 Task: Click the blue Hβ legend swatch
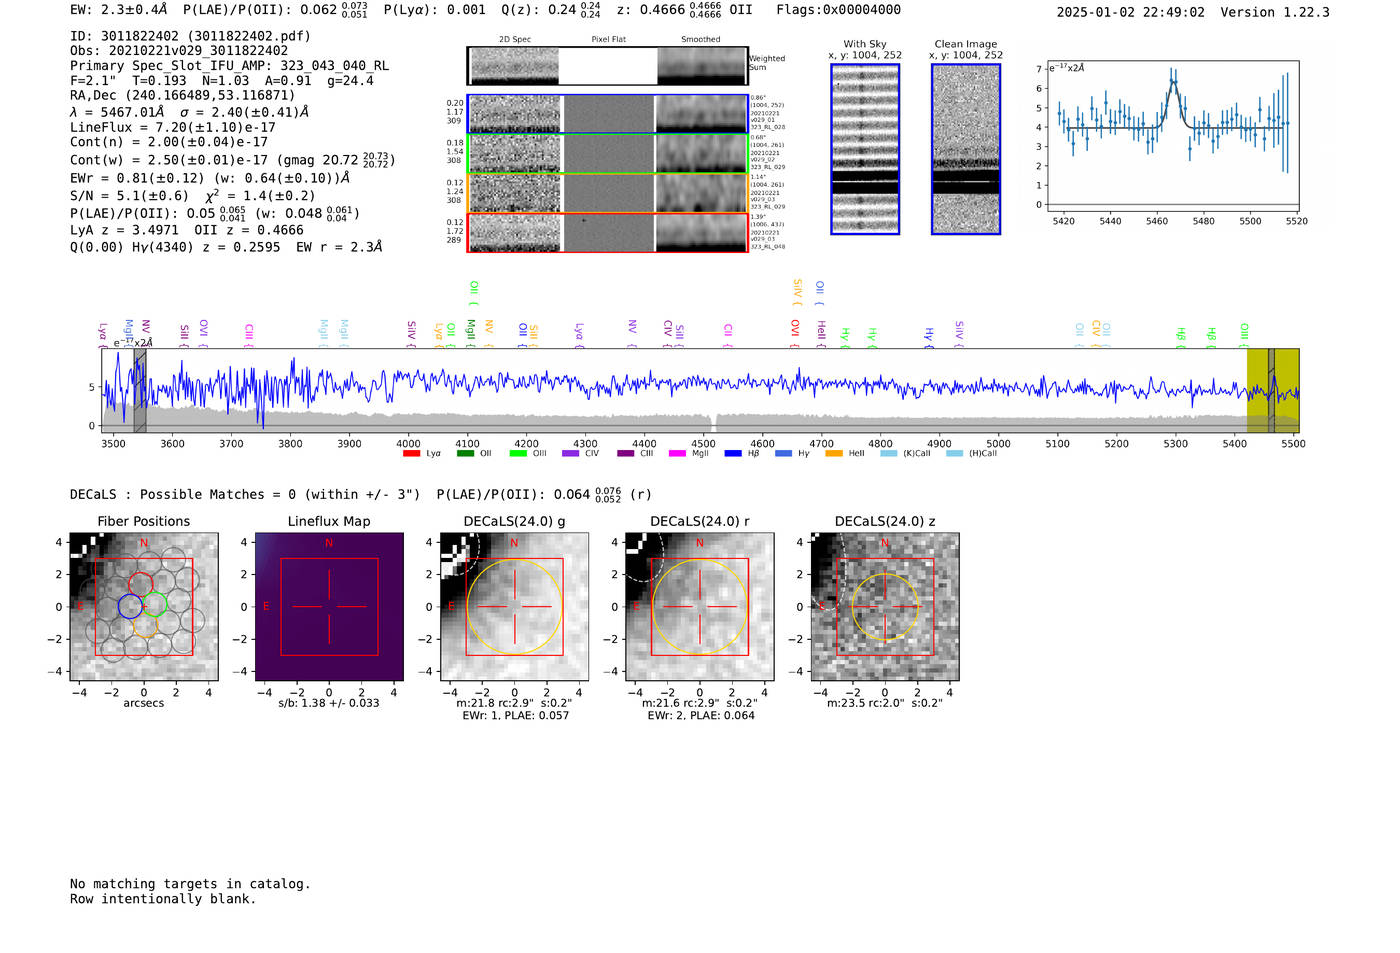pos(733,454)
